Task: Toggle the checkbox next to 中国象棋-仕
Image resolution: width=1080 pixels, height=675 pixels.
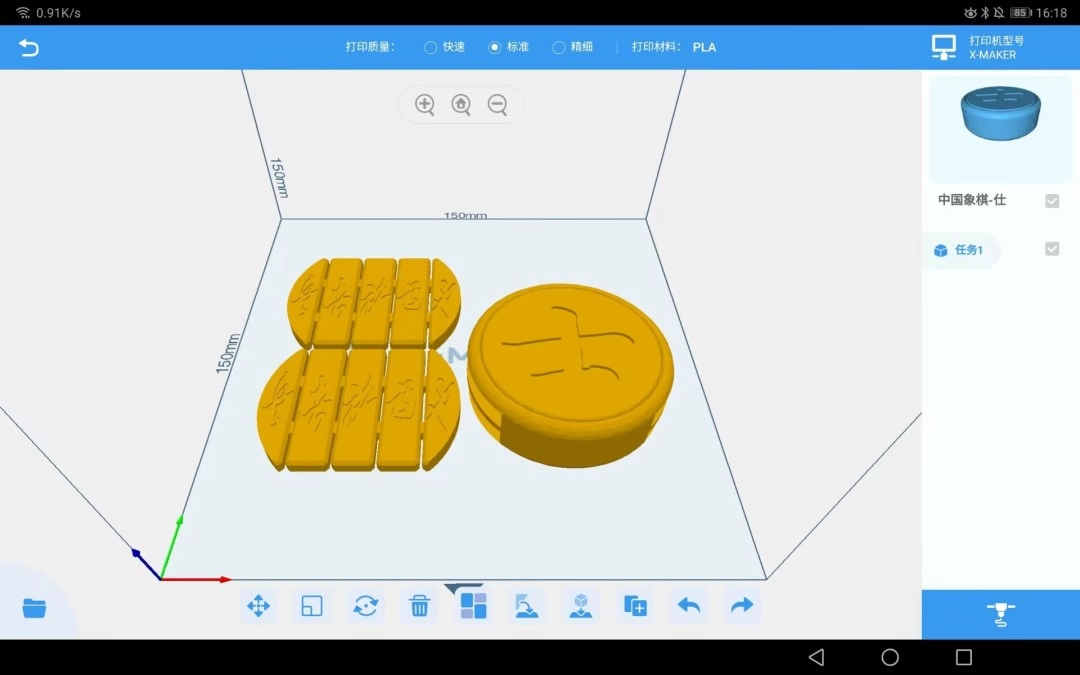Action: [x=1051, y=200]
